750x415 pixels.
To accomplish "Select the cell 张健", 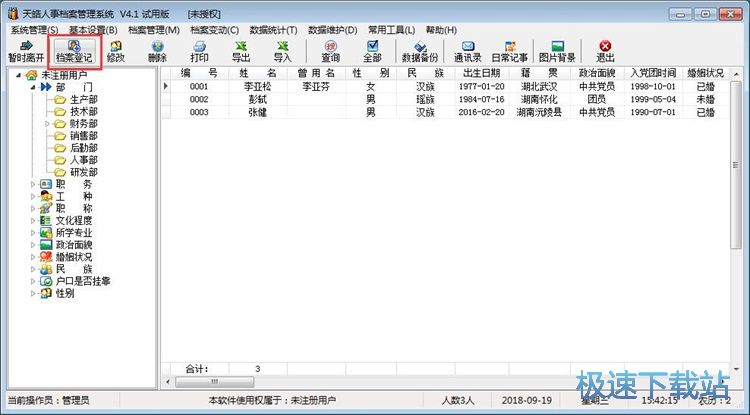I will (258, 112).
